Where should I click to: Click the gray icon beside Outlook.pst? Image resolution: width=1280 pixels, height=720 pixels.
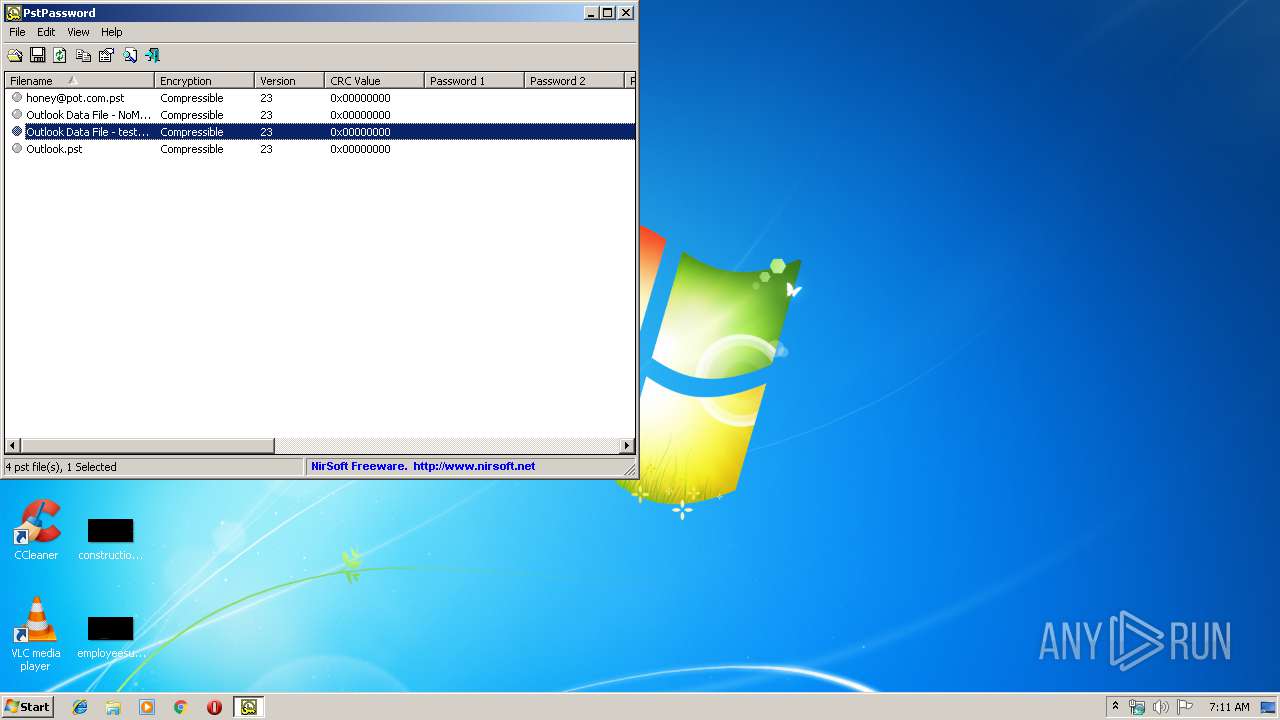(x=17, y=148)
